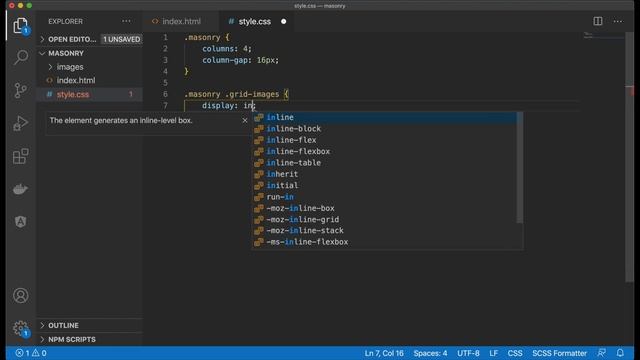Viewport: 640px width, 360px height.
Task: Click the suggestion list scrollbar
Action: [520, 168]
